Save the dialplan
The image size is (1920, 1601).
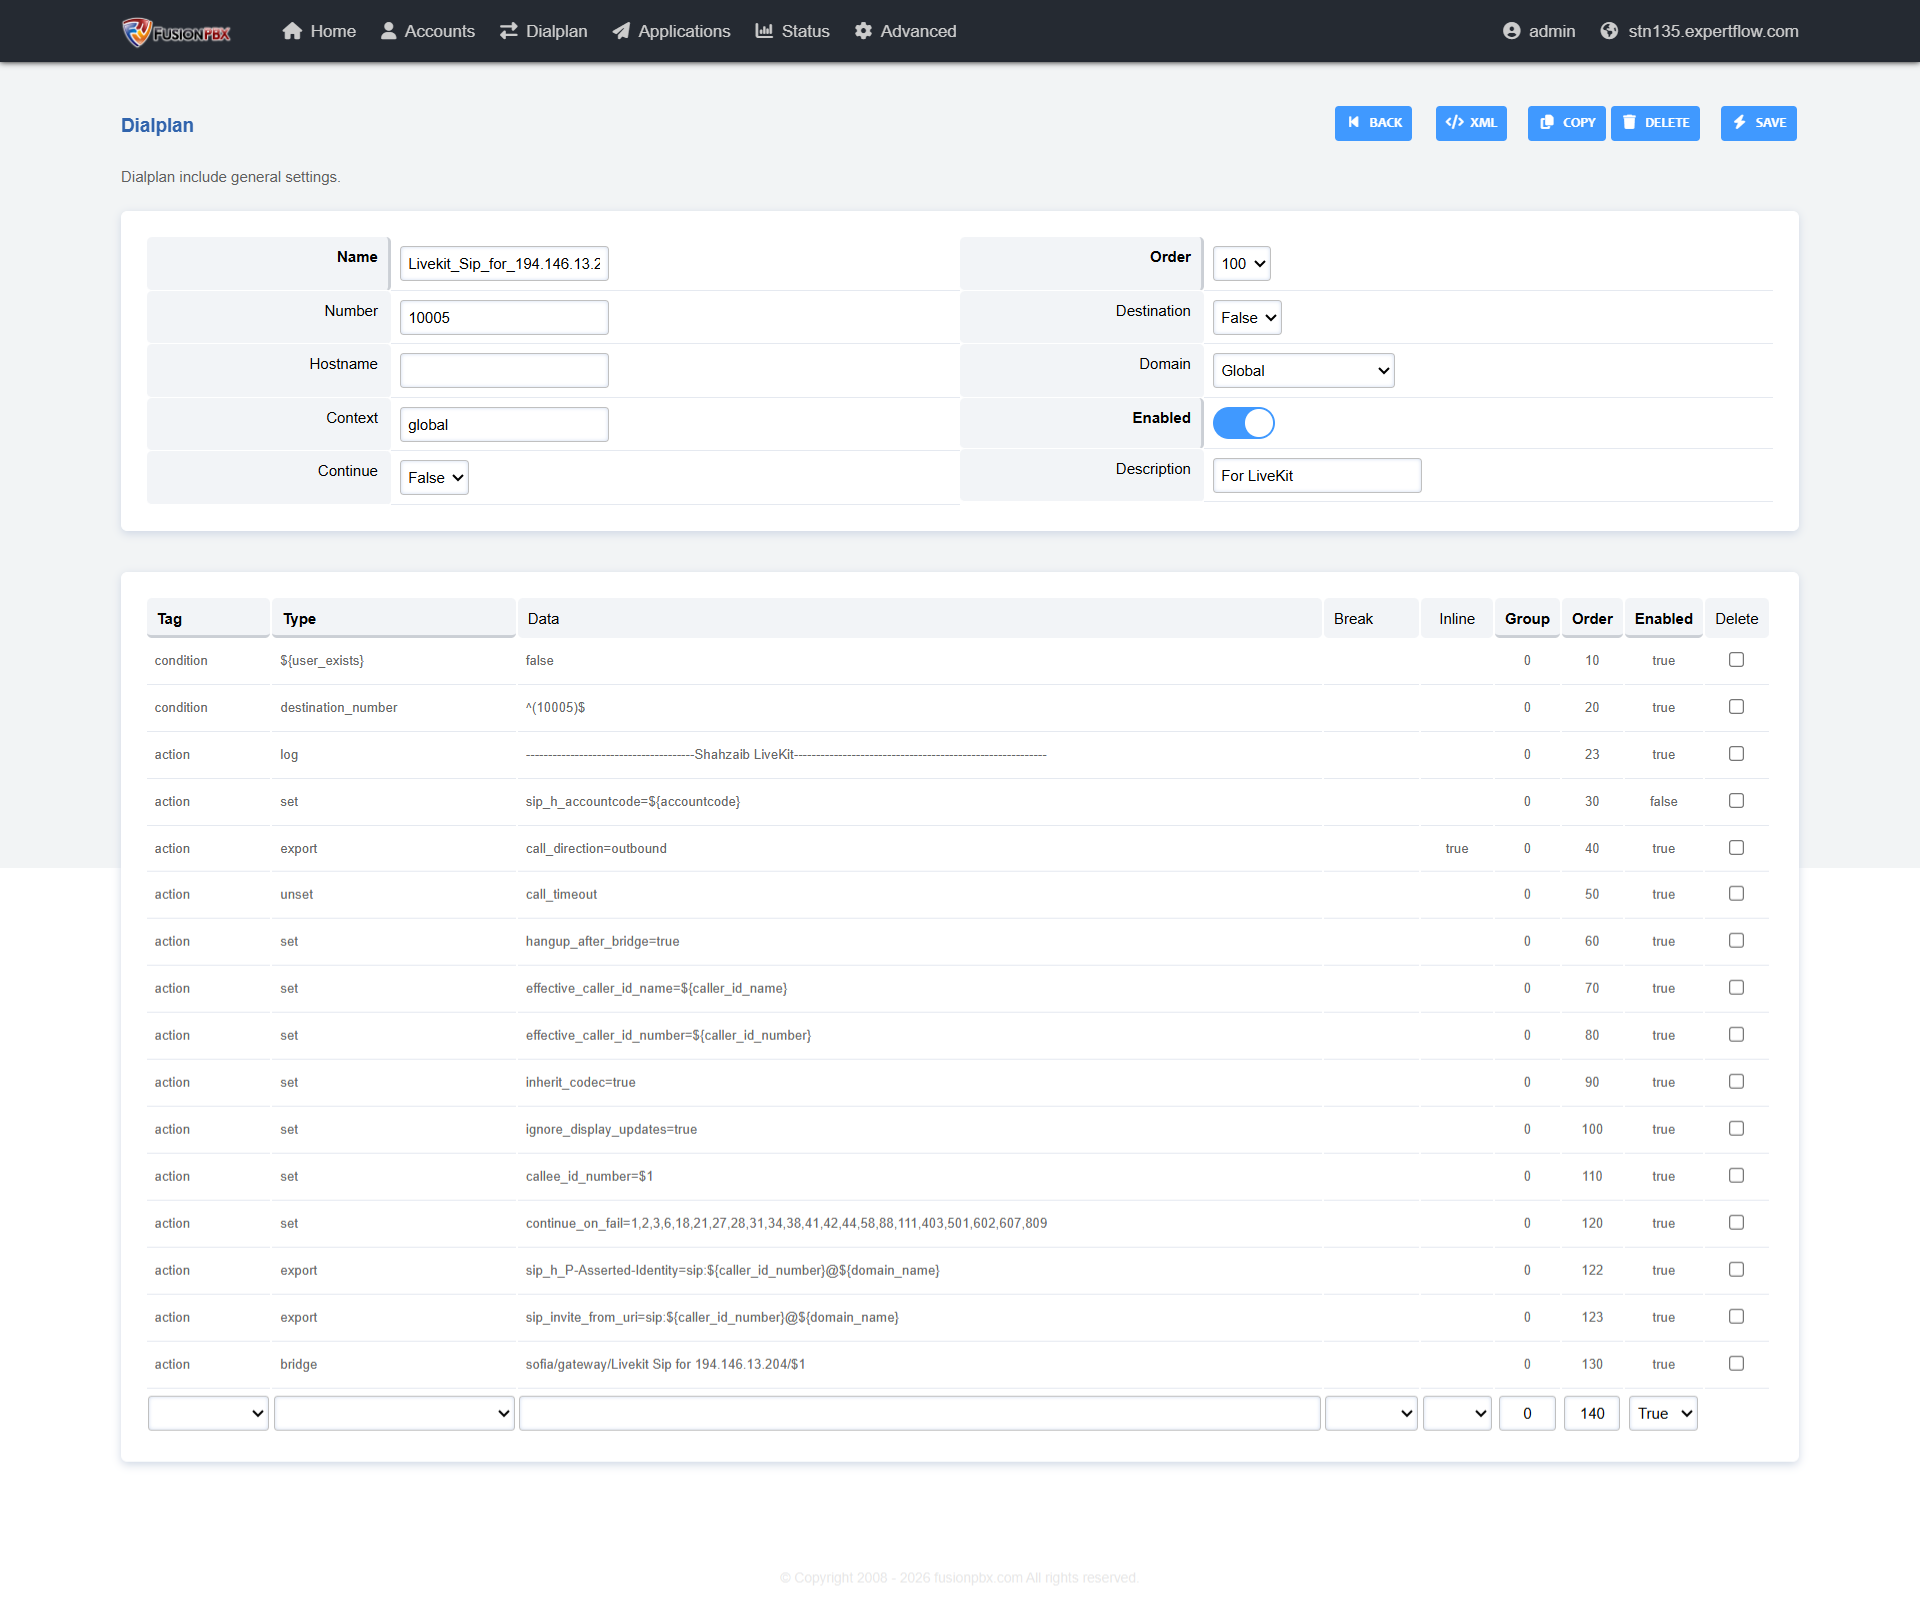pyautogui.click(x=1759, y=123)
